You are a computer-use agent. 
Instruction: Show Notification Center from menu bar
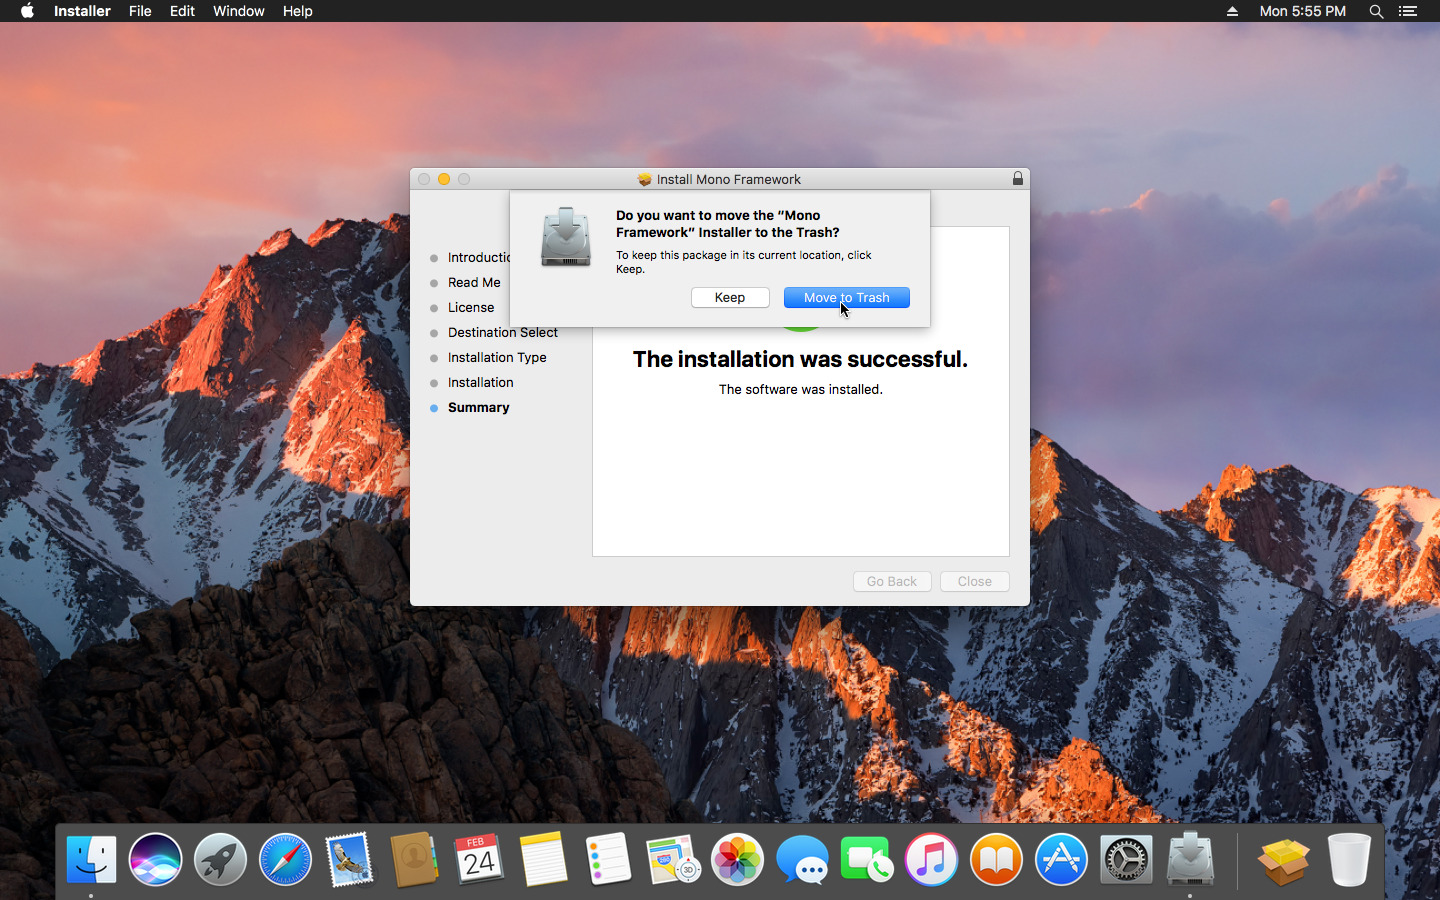(1408, 11)
